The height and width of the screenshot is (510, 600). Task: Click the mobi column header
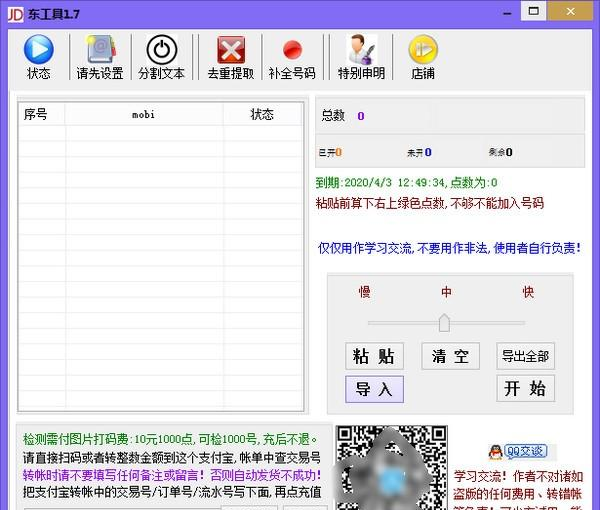pyautogui.click(x=144, y=114)
